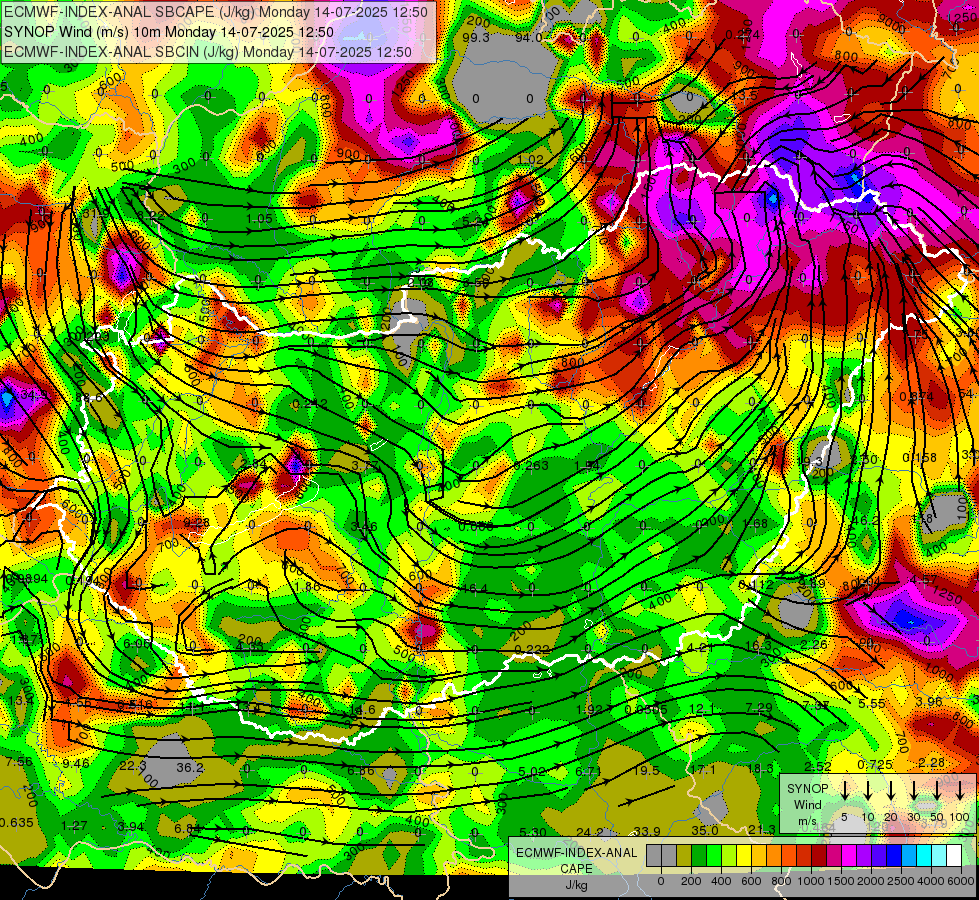Click the 3.46 value on map
Viewport: 979px width, 900px height.
364,527
